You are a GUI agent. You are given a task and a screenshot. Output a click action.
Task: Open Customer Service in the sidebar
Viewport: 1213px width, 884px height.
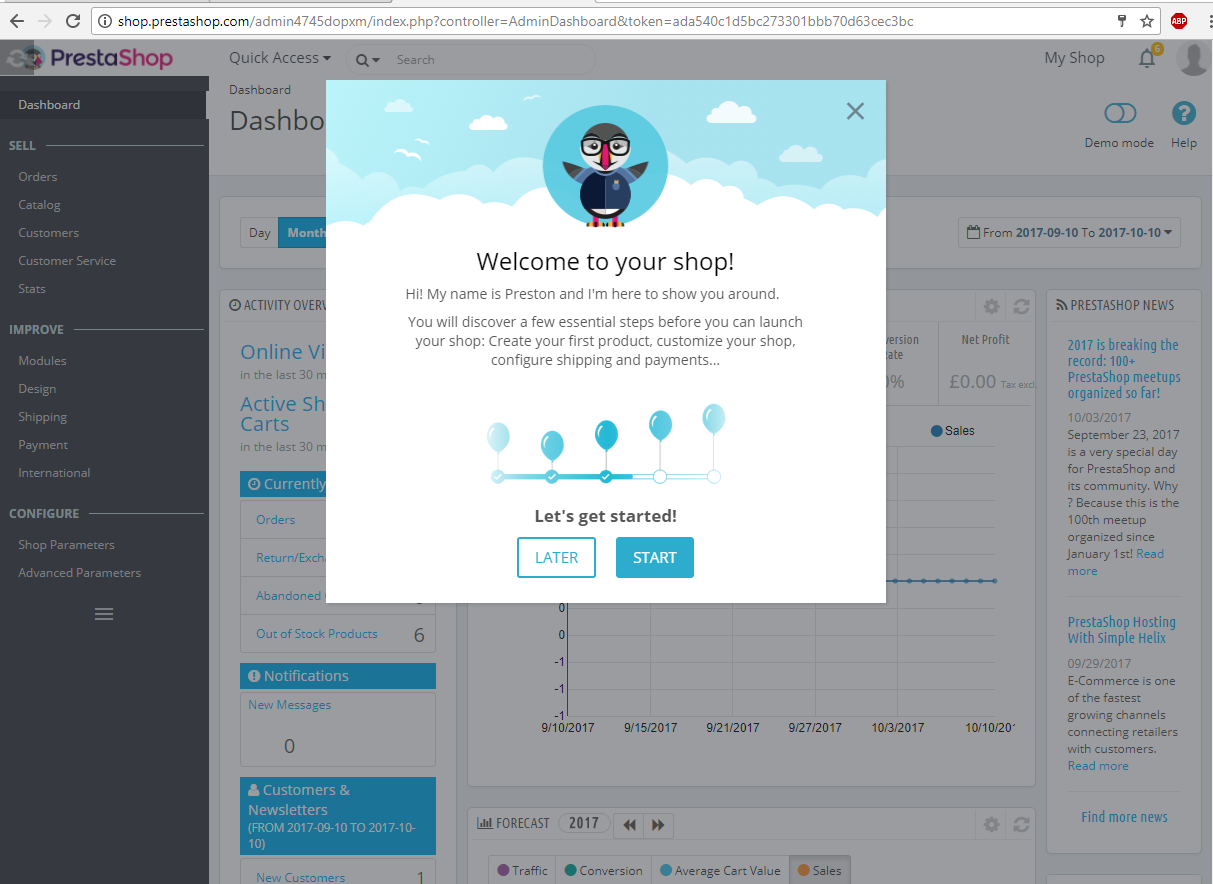[x=67, y=261]
